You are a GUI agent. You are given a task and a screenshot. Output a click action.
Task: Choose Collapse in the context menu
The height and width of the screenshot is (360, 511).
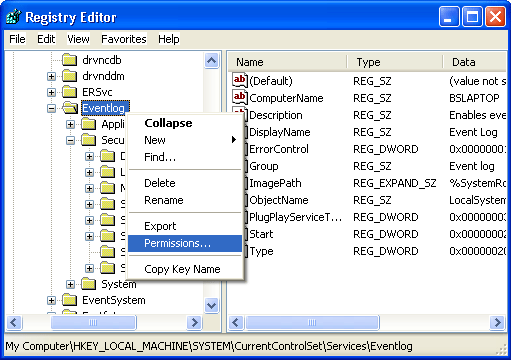pyautogui.click(x=185, y=123)
